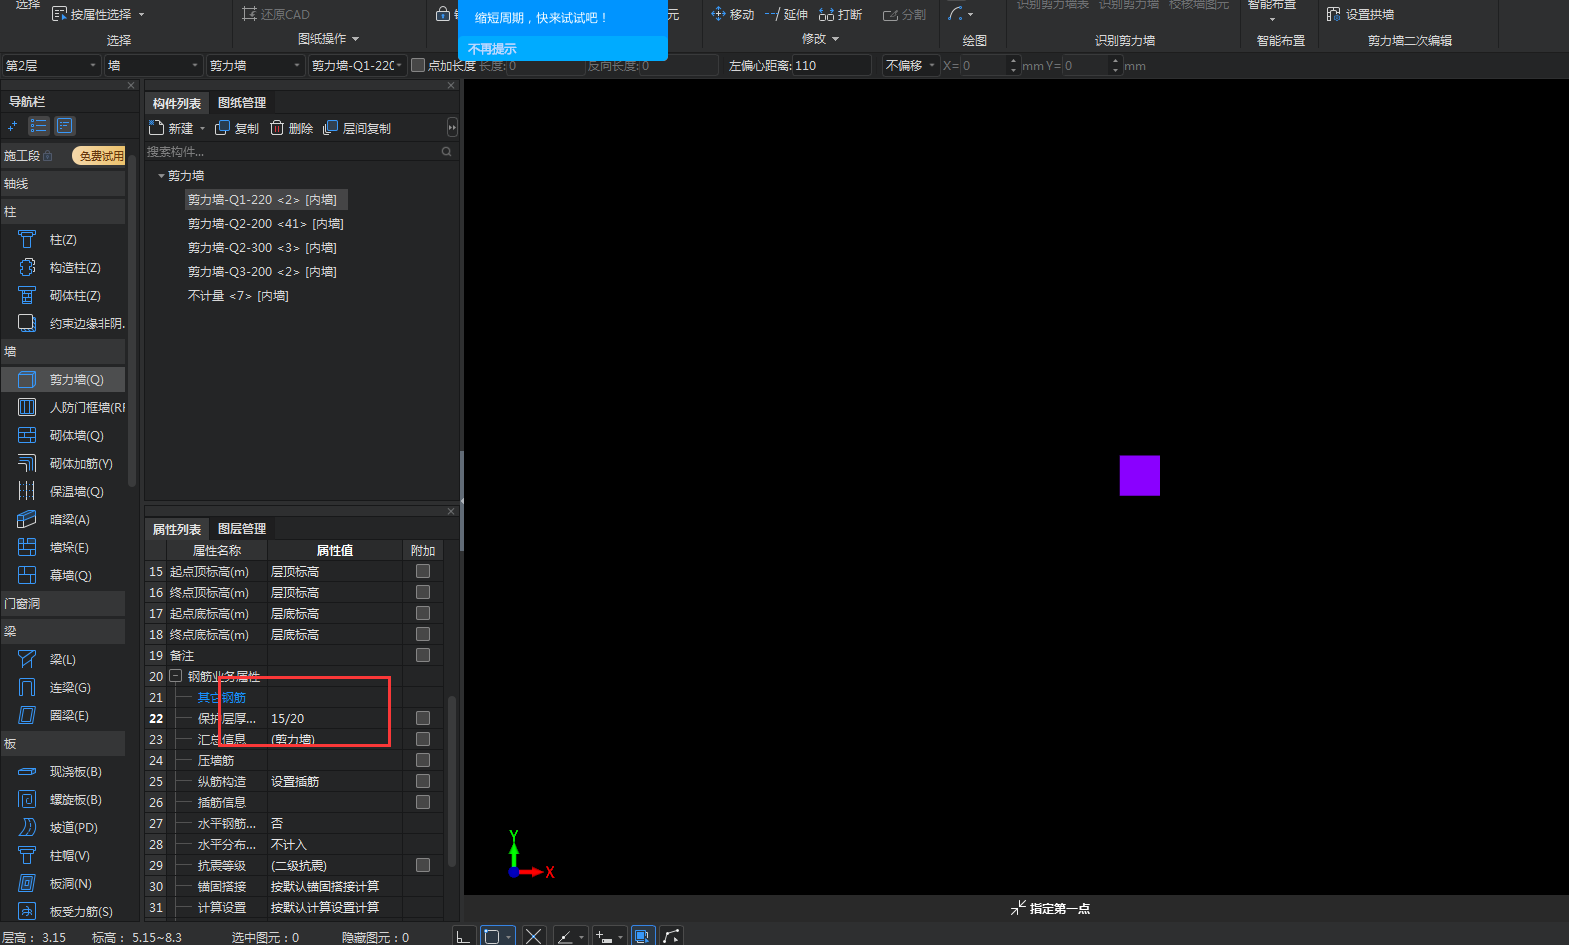
Task: Switch to 构件列表 tab
Action: [177, 103]
